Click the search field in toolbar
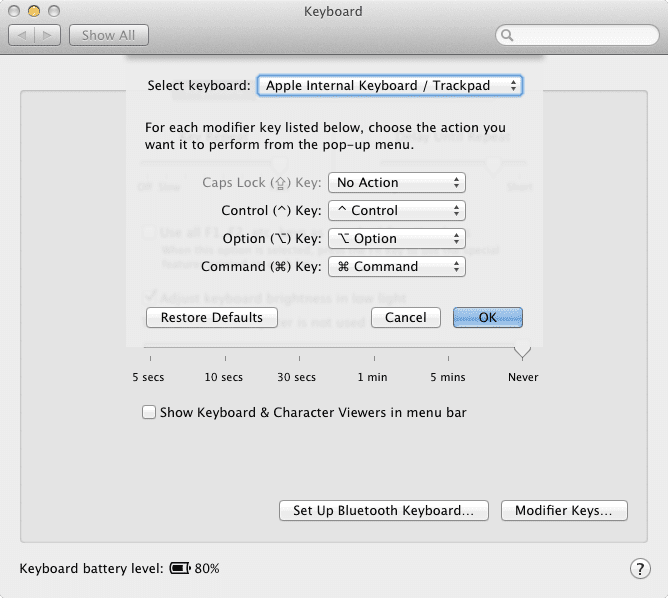This screenshot has width=668, height=598. [577, 35]
